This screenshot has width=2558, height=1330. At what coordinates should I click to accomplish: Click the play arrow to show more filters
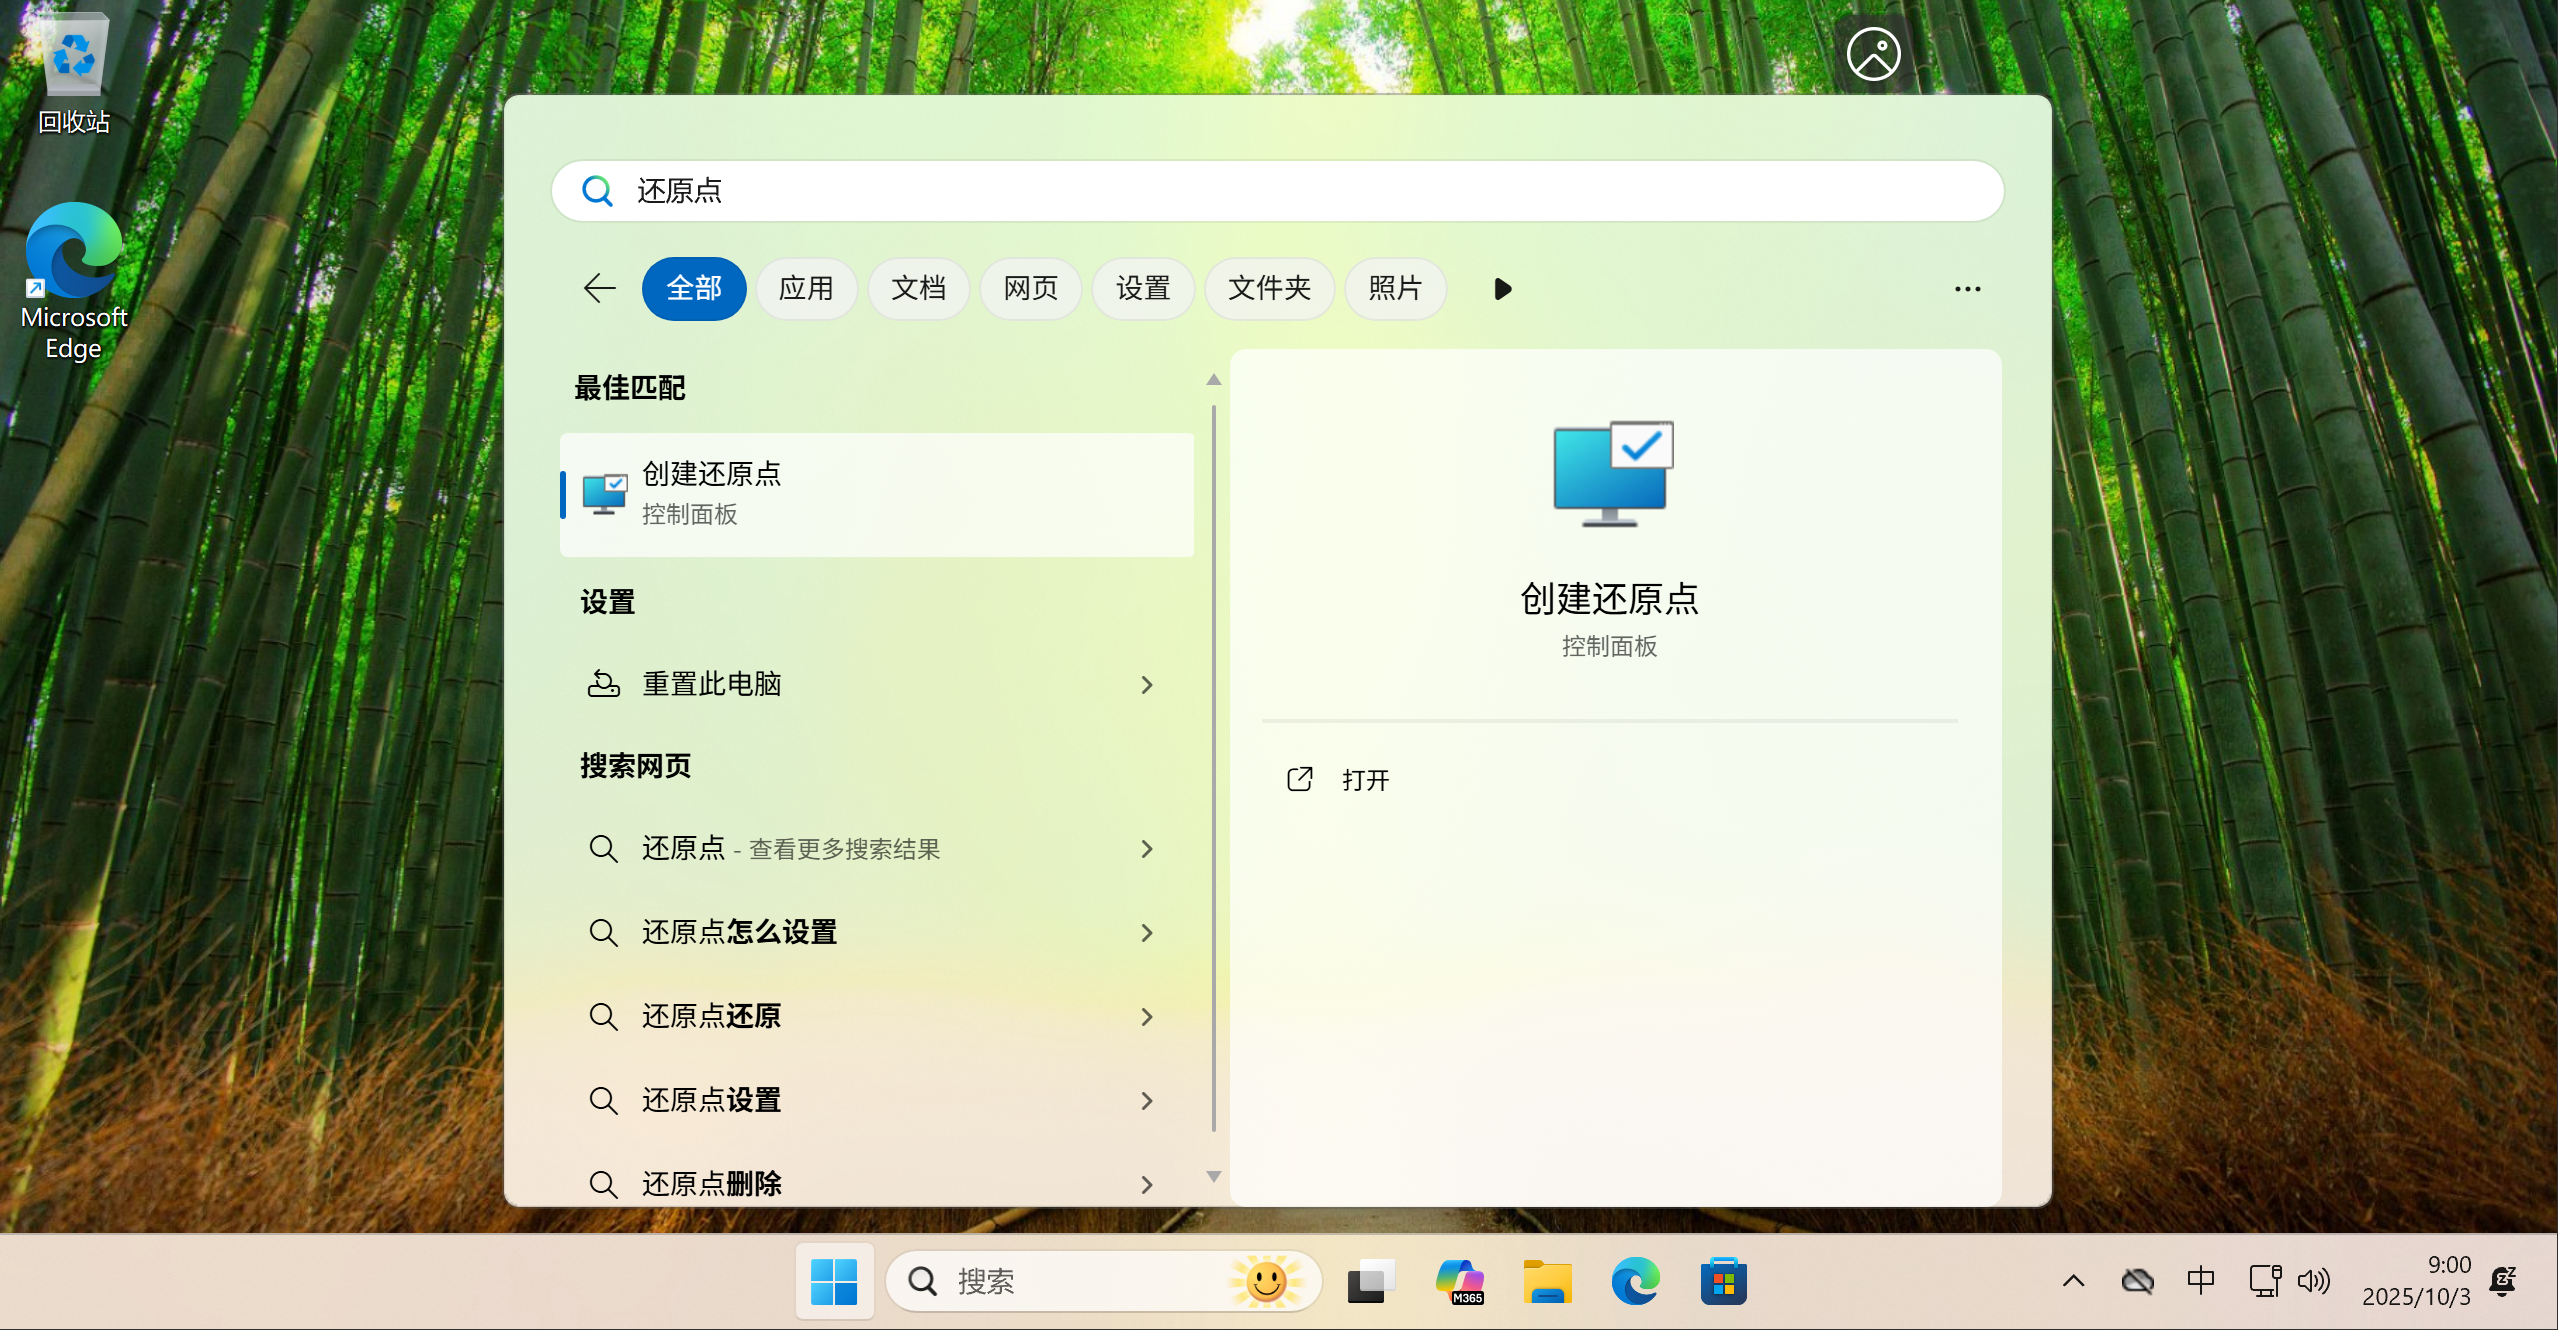pyautogui.click(x=1501, y=289)
